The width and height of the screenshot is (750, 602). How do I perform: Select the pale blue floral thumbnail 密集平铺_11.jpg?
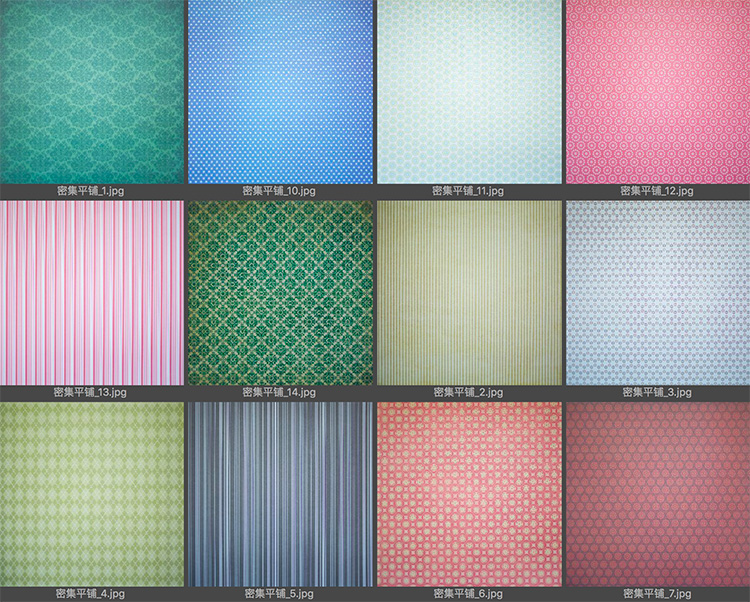click(469, 92)
